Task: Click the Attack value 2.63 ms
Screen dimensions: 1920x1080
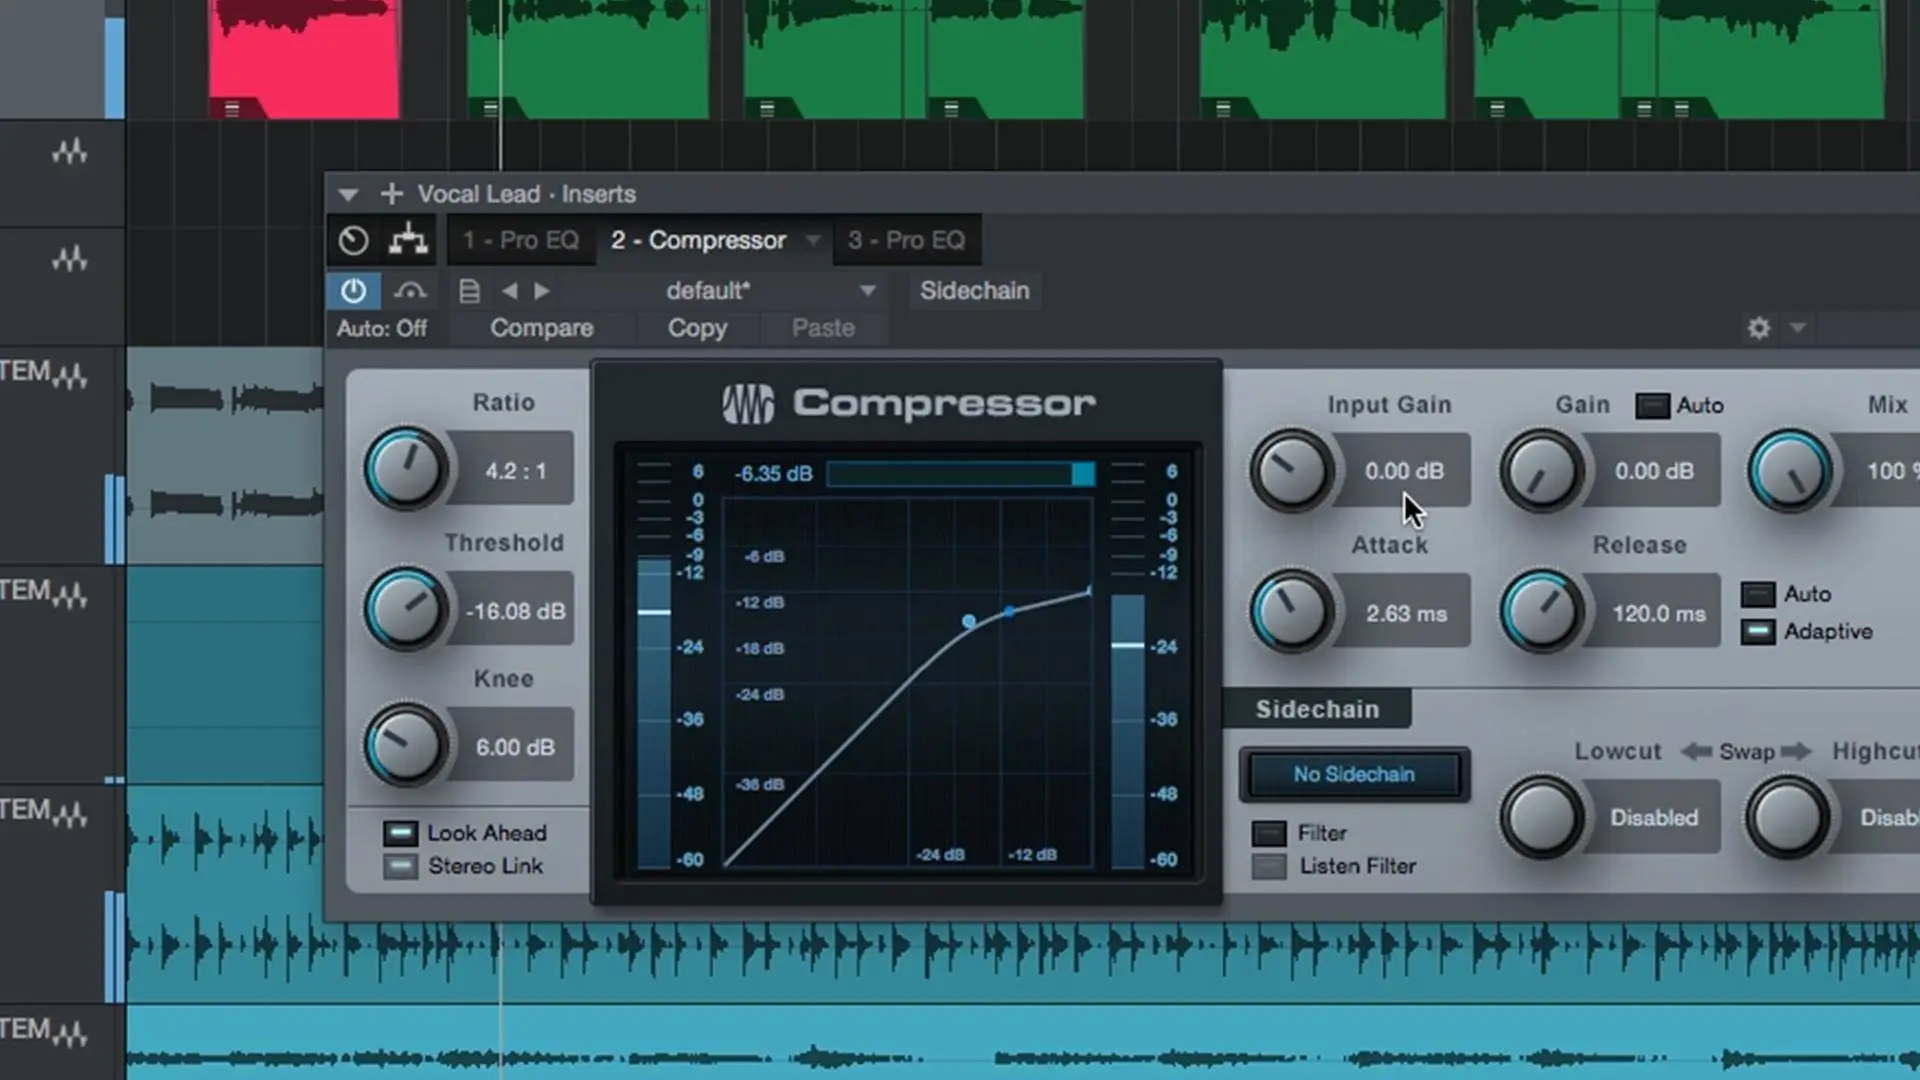Action: 1406,613
